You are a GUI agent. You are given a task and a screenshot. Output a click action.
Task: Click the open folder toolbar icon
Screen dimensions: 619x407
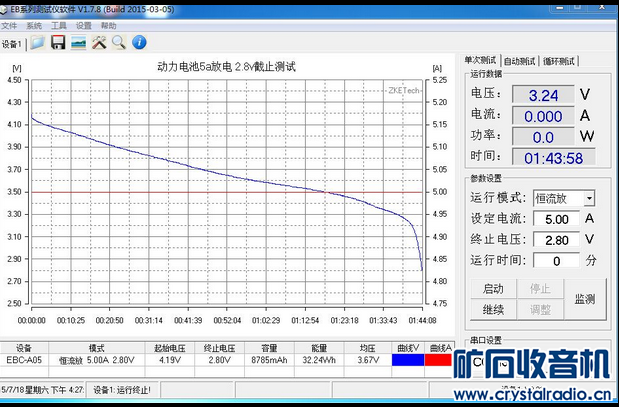click(x=38, y=42)
